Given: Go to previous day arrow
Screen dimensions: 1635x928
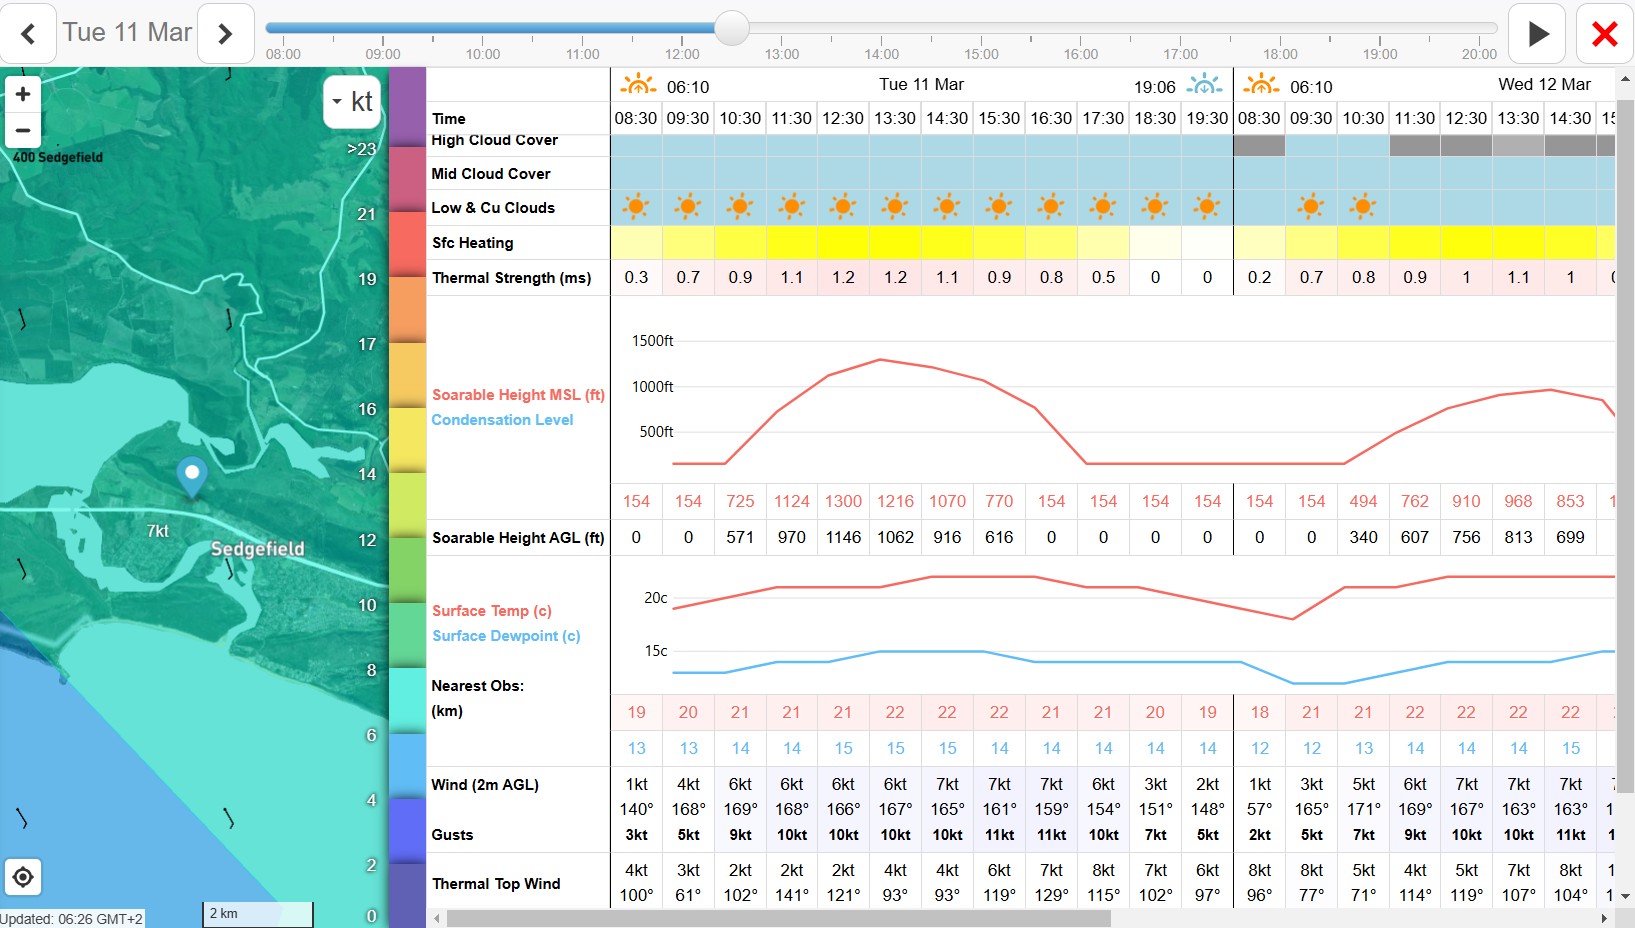Looking at the screenshot, I should tap(28, 34).
